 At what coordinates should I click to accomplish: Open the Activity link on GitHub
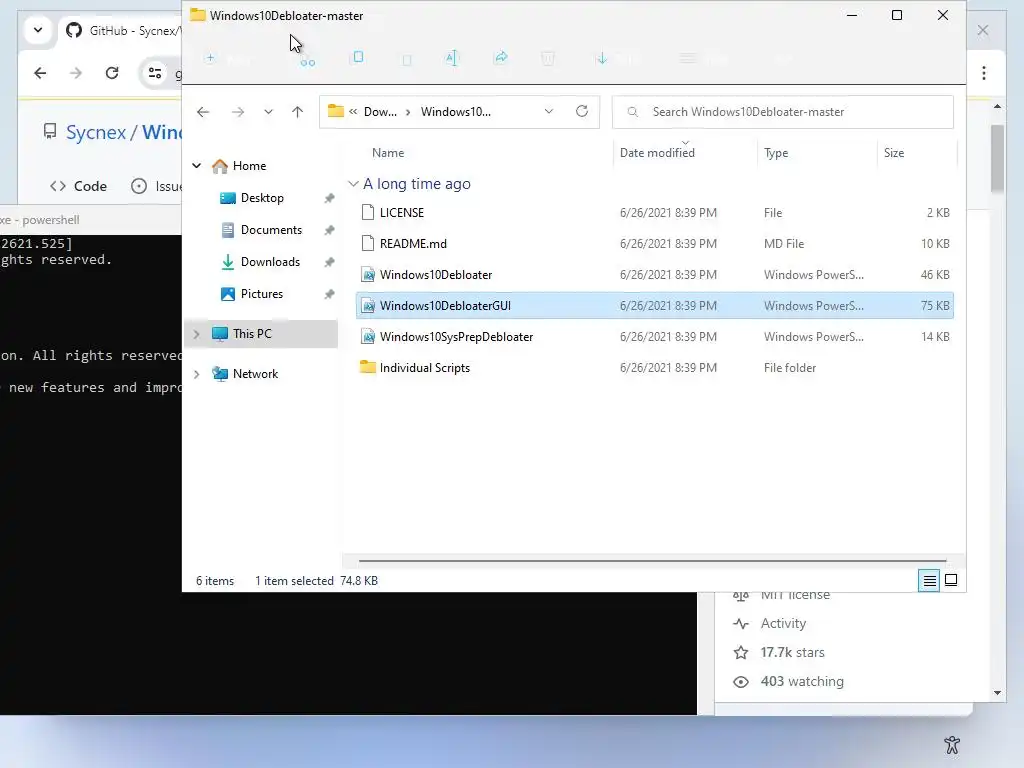[x=783, y=624]
